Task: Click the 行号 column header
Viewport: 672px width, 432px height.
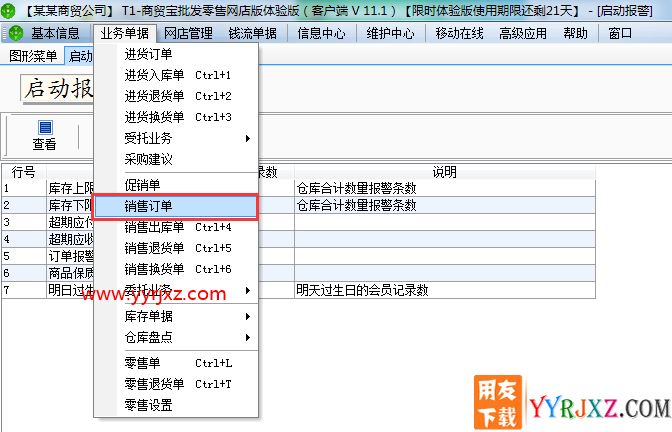Action: pos(24,172)
